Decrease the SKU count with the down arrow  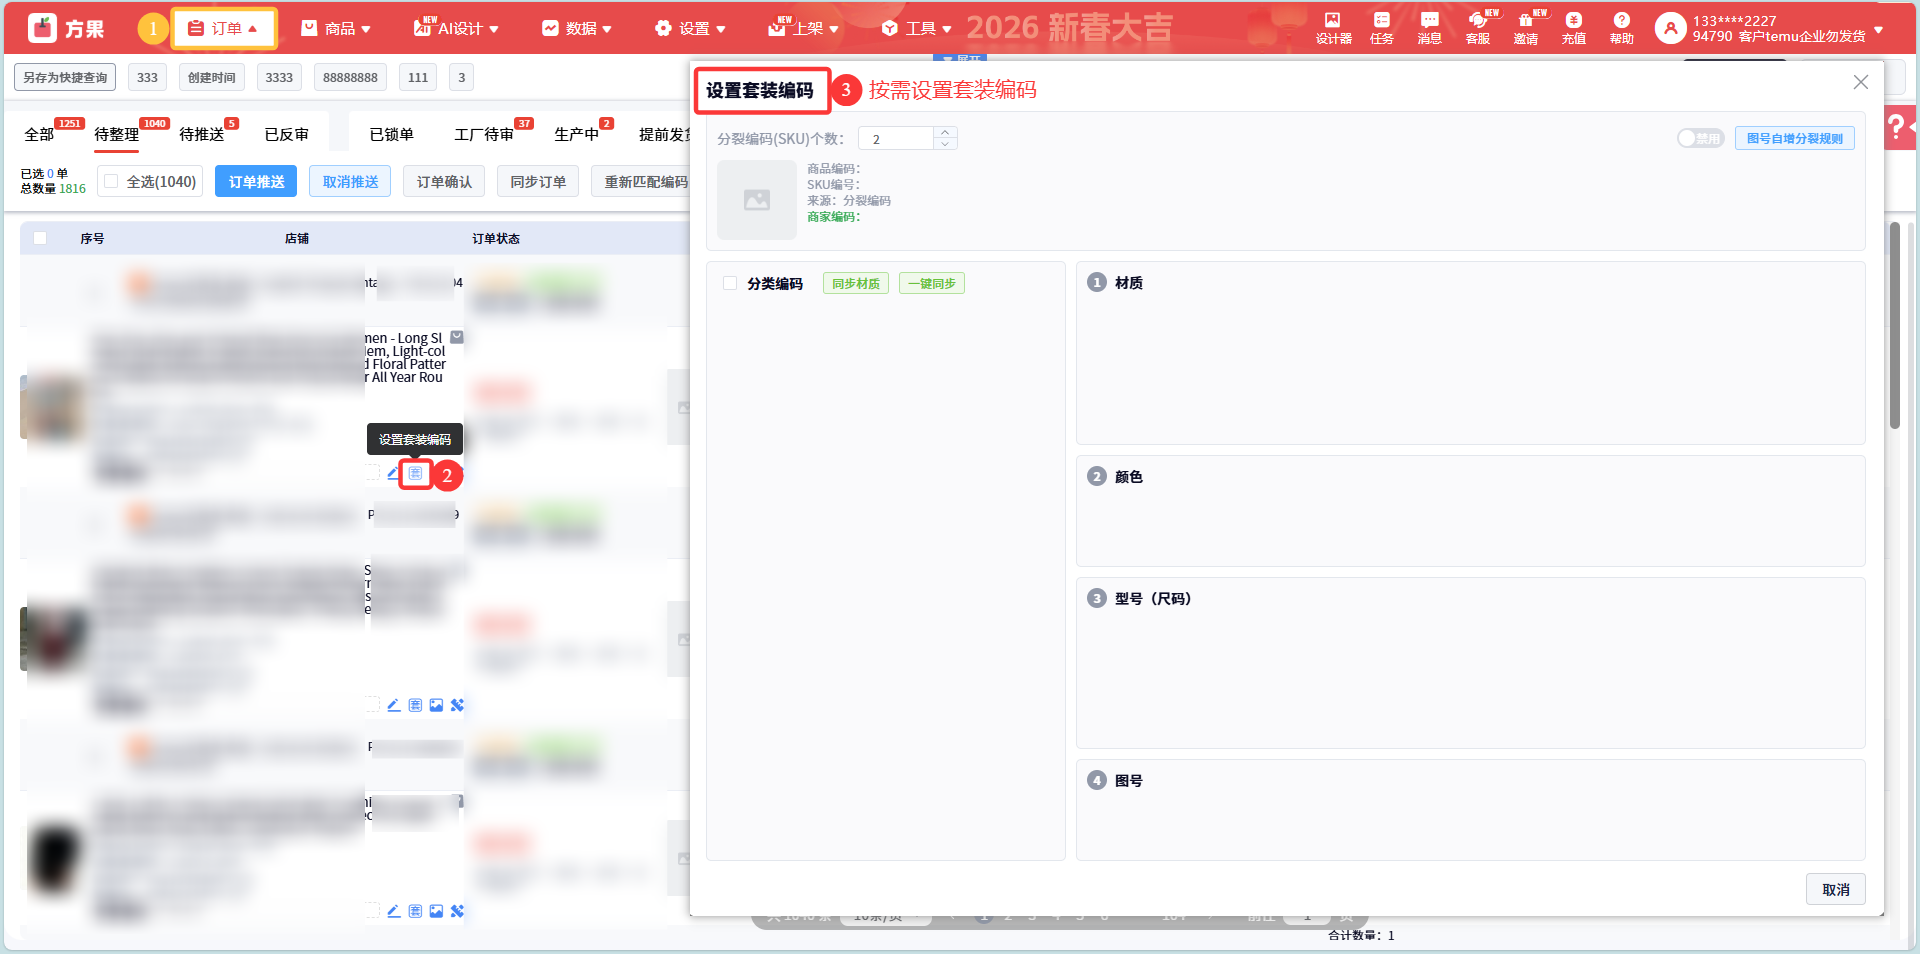(945, 144)
